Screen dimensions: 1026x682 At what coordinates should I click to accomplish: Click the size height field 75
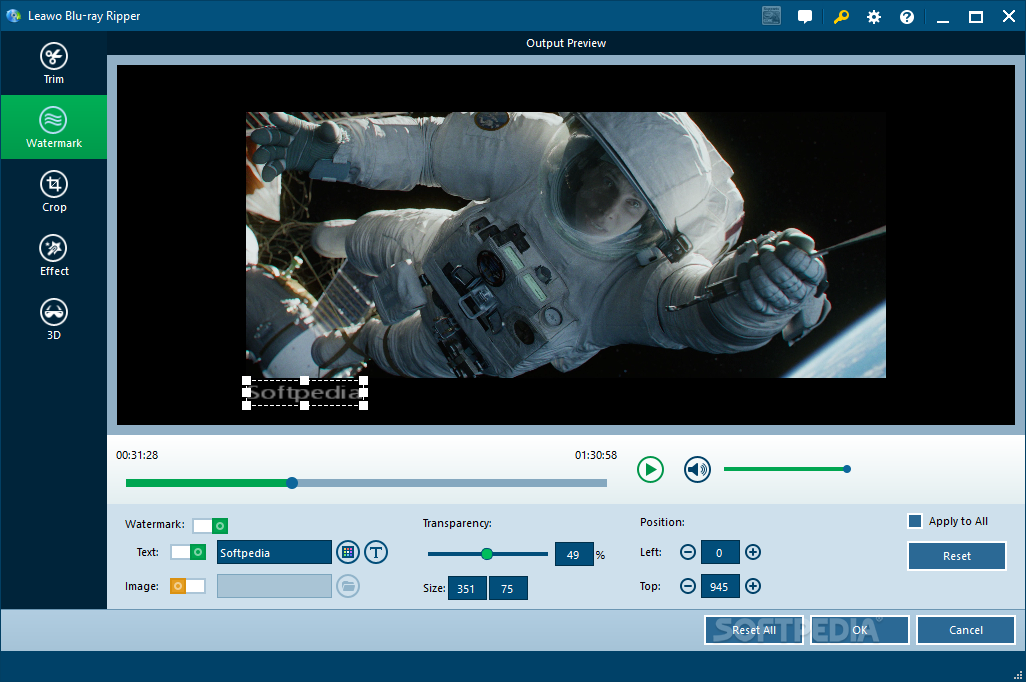point(508,588)
